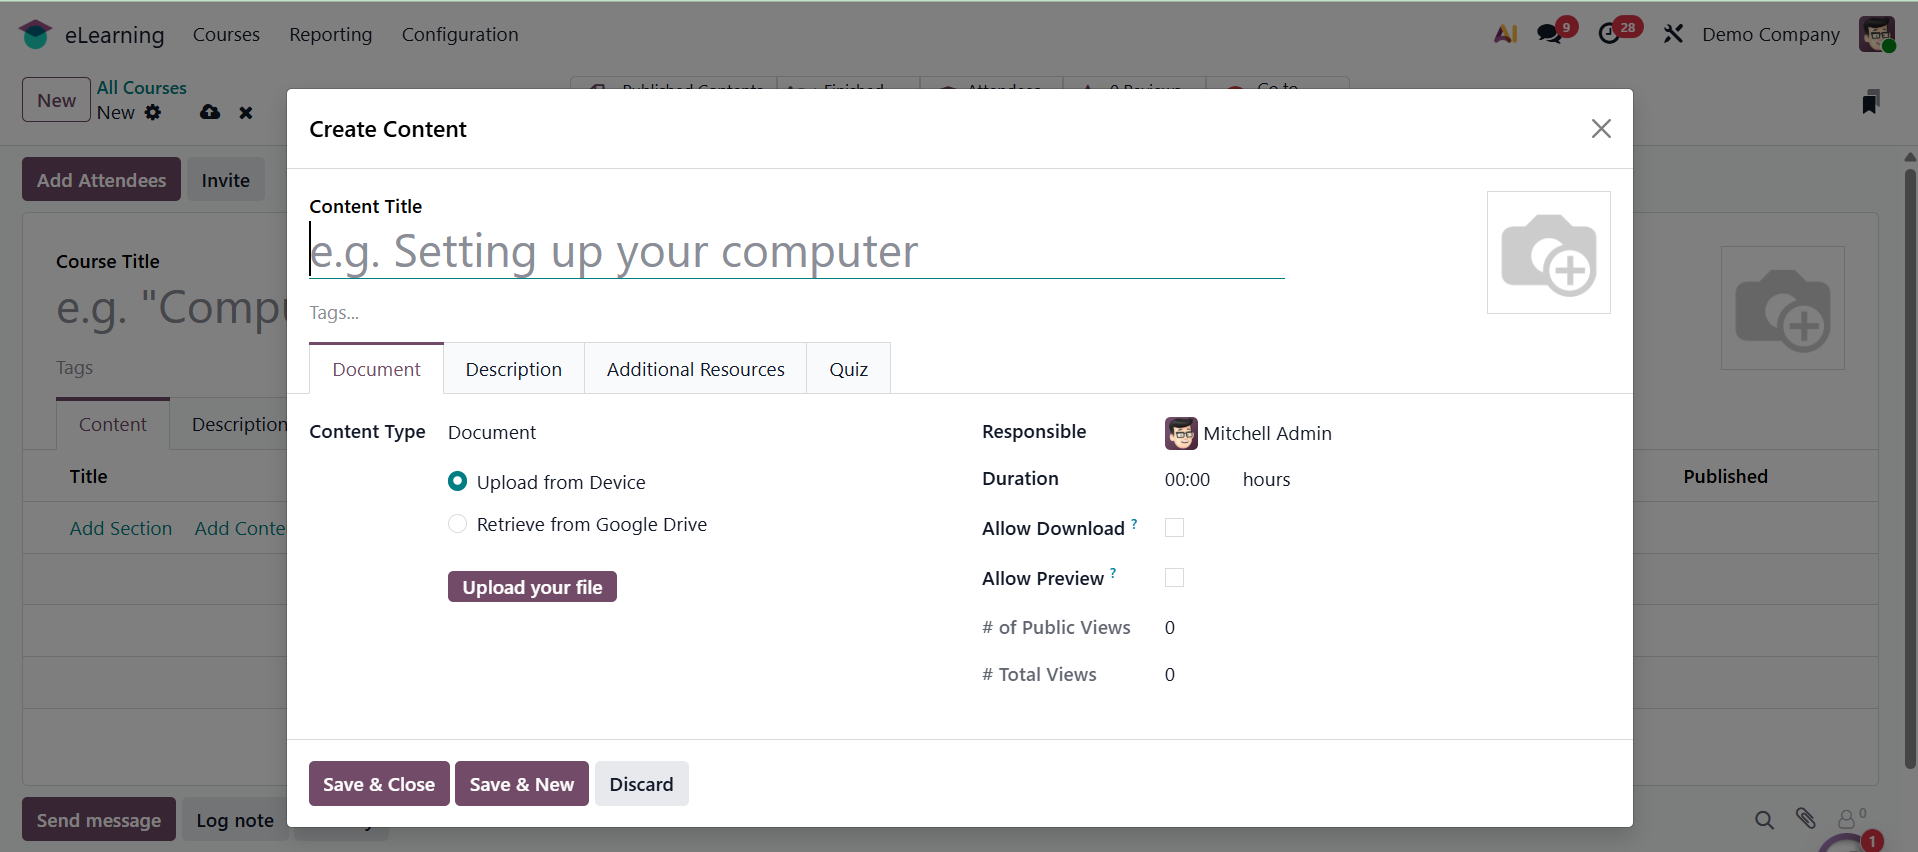Close the Create Content dialog
The height and width of the screenshot is (852, 1918).
tap(1601, 129)
